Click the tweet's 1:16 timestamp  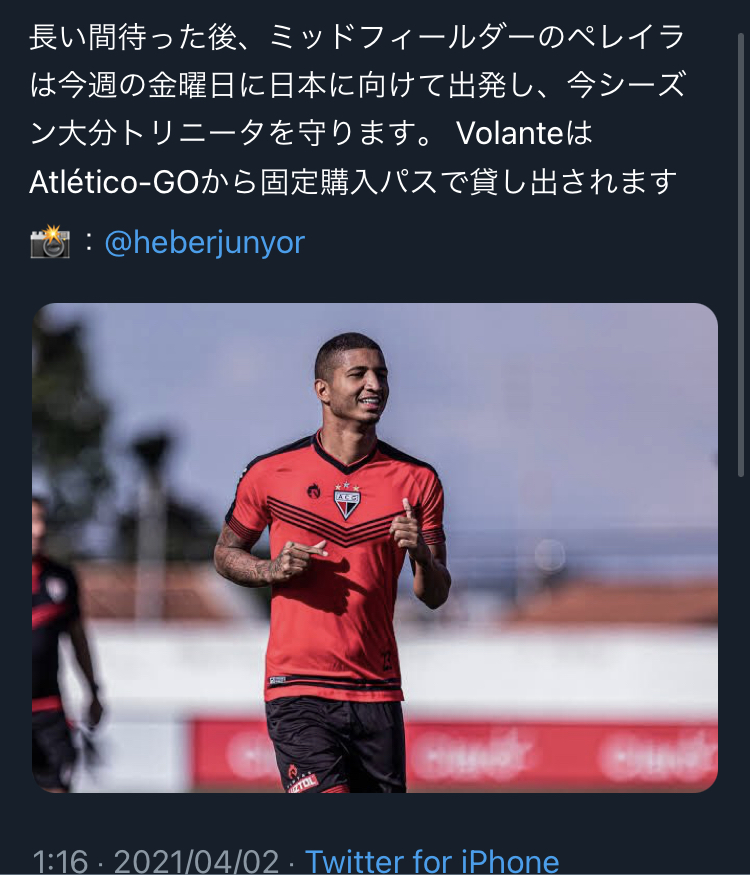60,861
